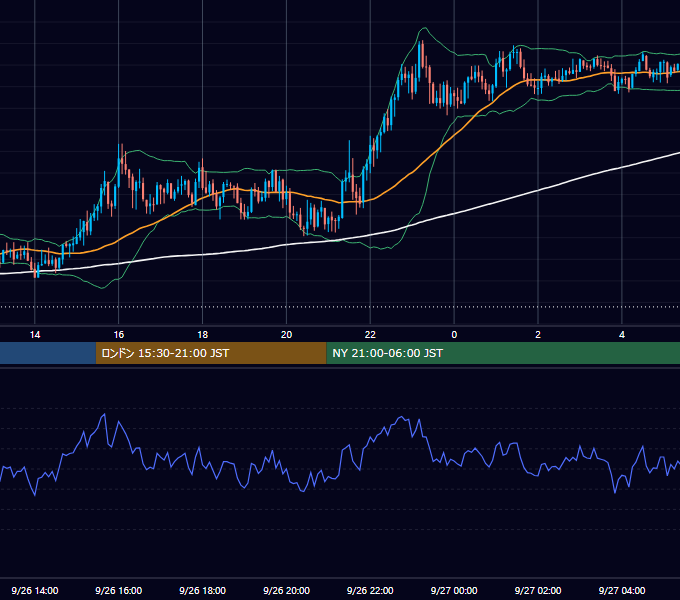Click hour label 2 on price chart axis
Screen dimensions: 680x600
(x=538, y=335)
